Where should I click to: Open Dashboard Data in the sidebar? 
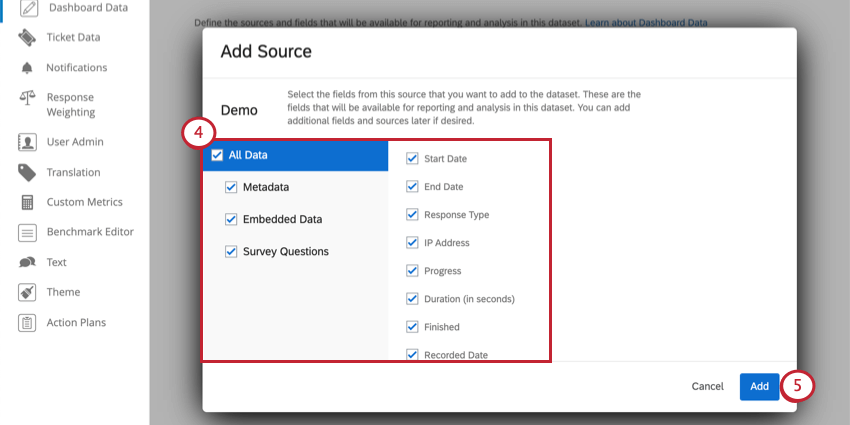tap(88, 8)
